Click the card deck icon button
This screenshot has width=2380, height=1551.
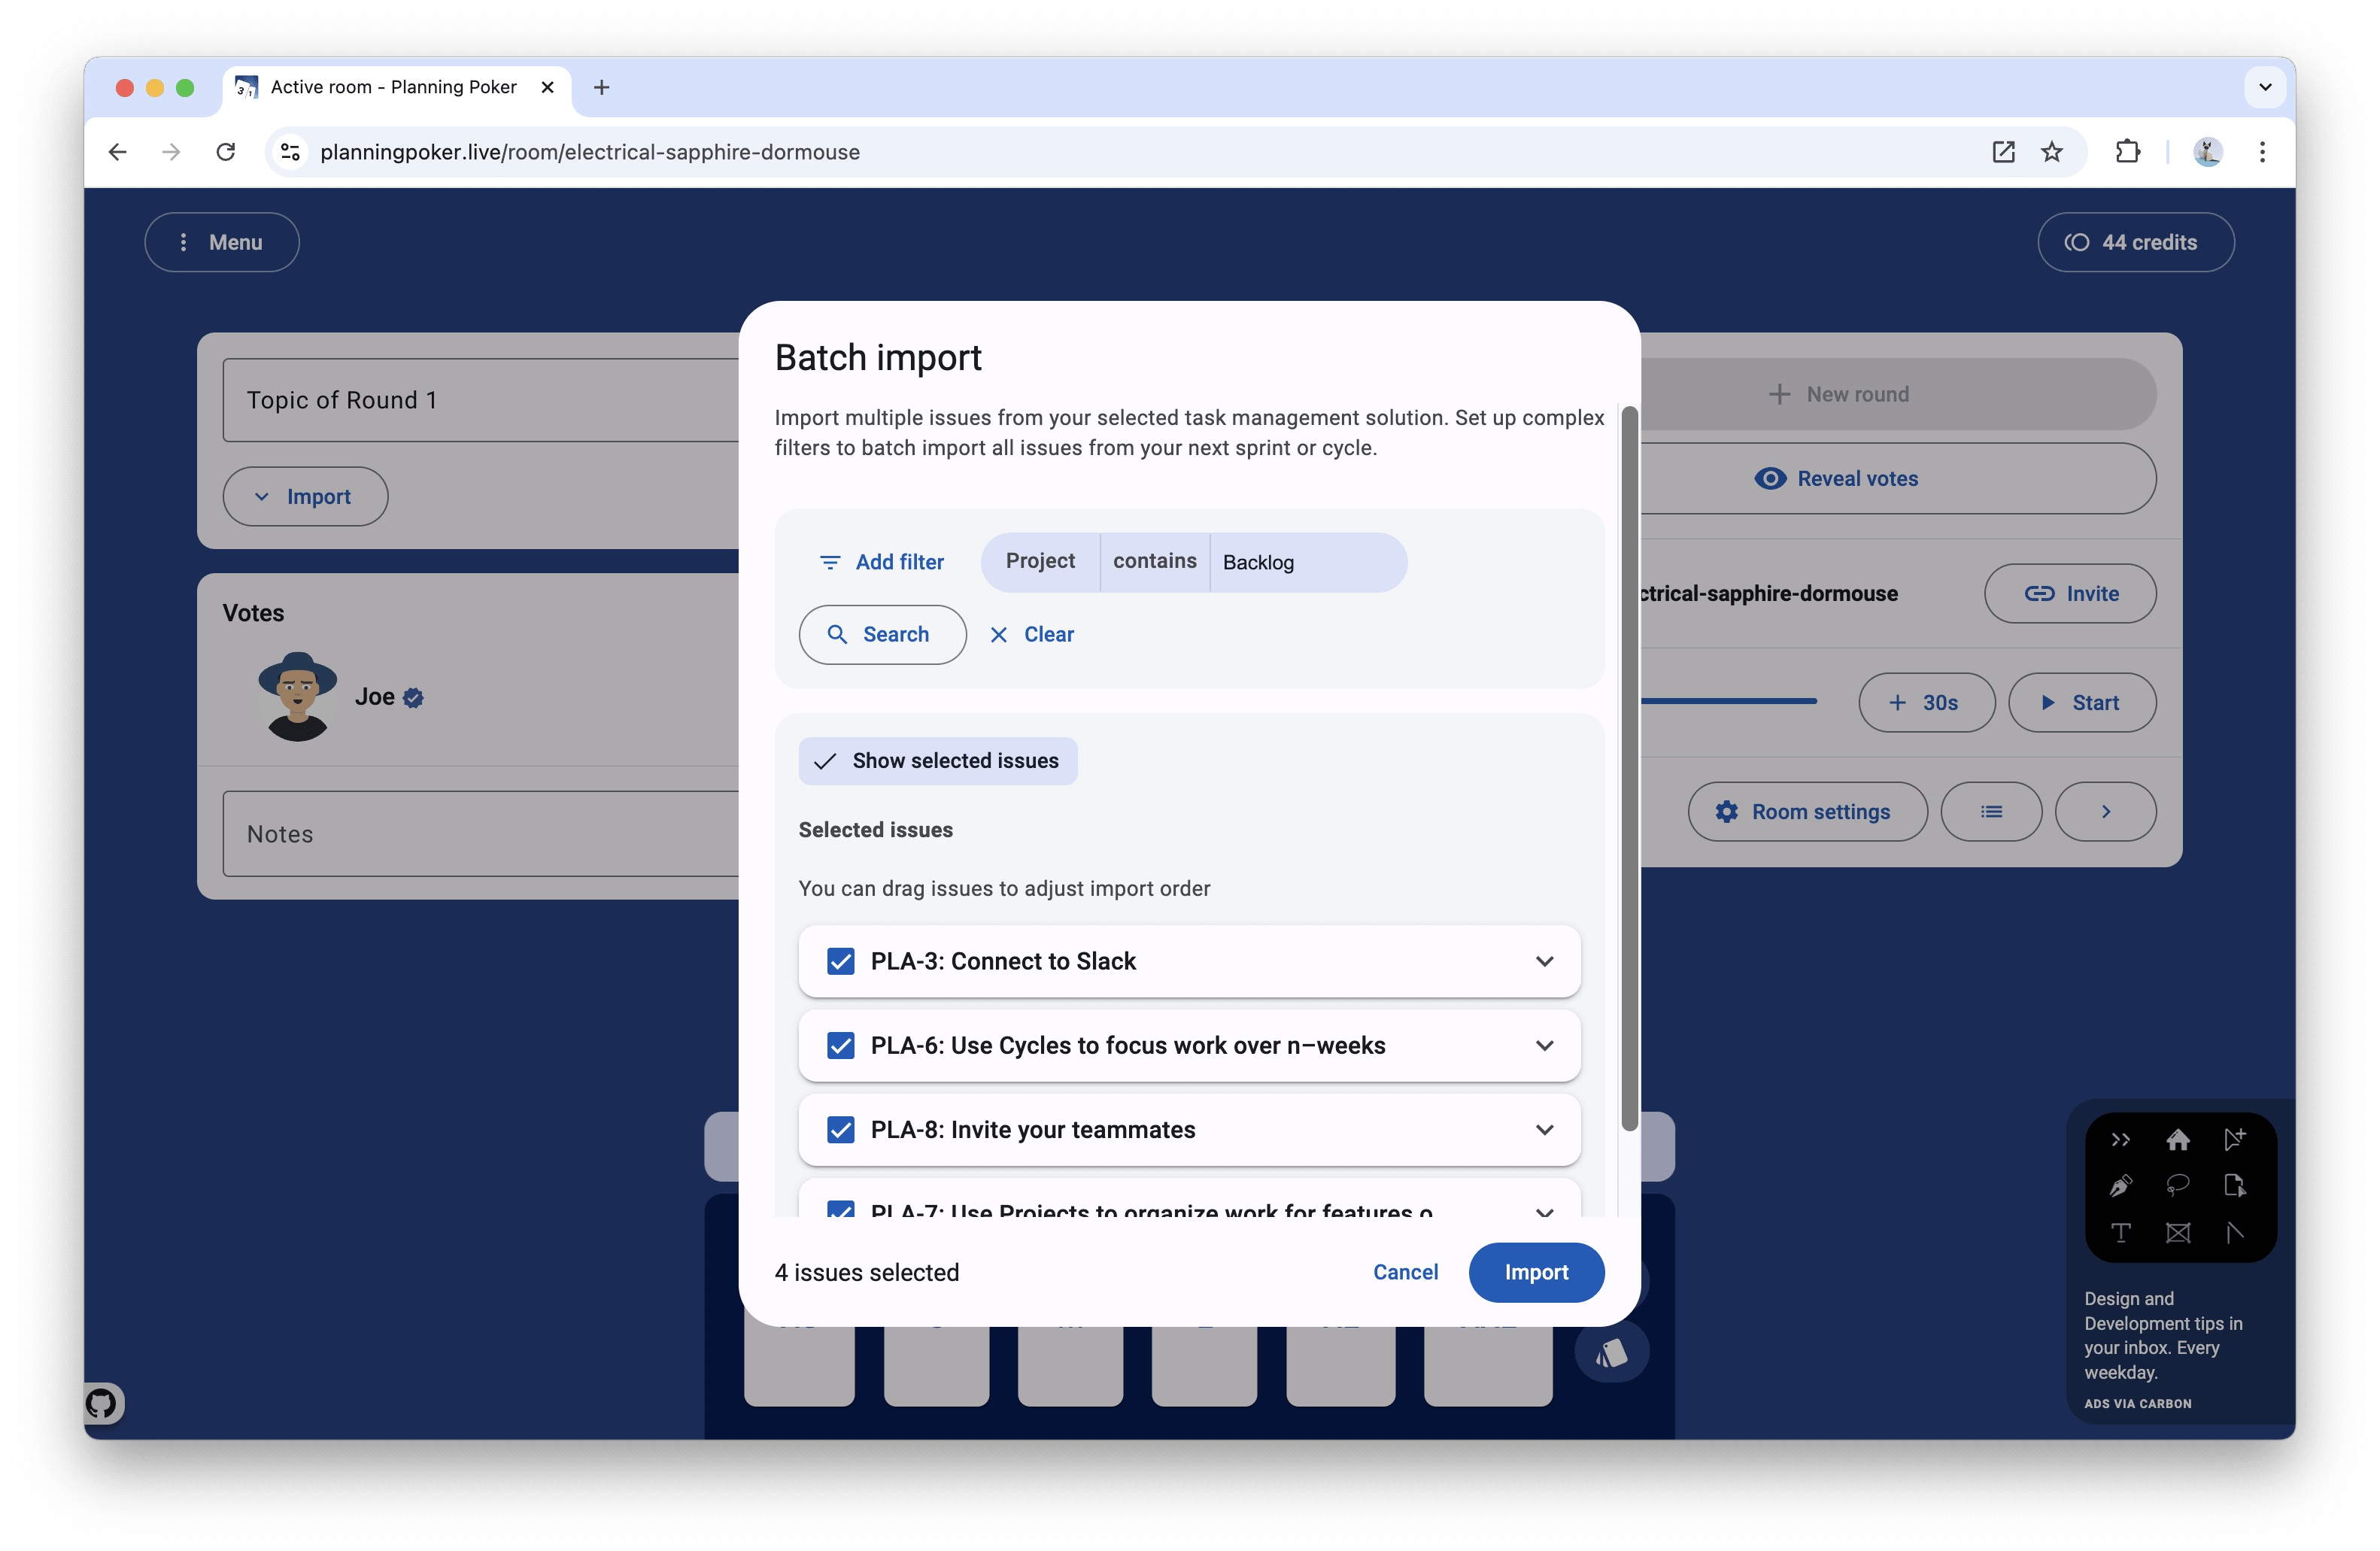[x=1611, y=1354]
